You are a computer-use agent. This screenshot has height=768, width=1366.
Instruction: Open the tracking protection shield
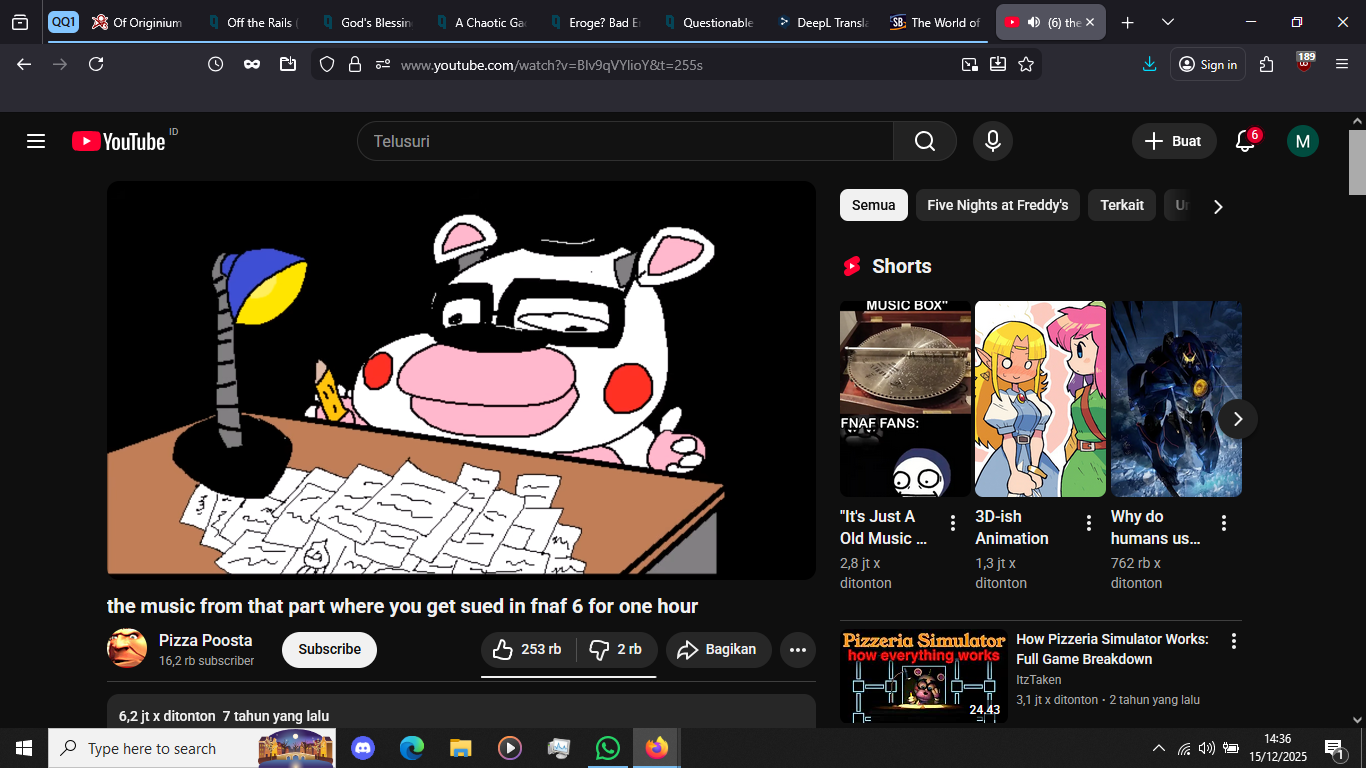point(327,64)
